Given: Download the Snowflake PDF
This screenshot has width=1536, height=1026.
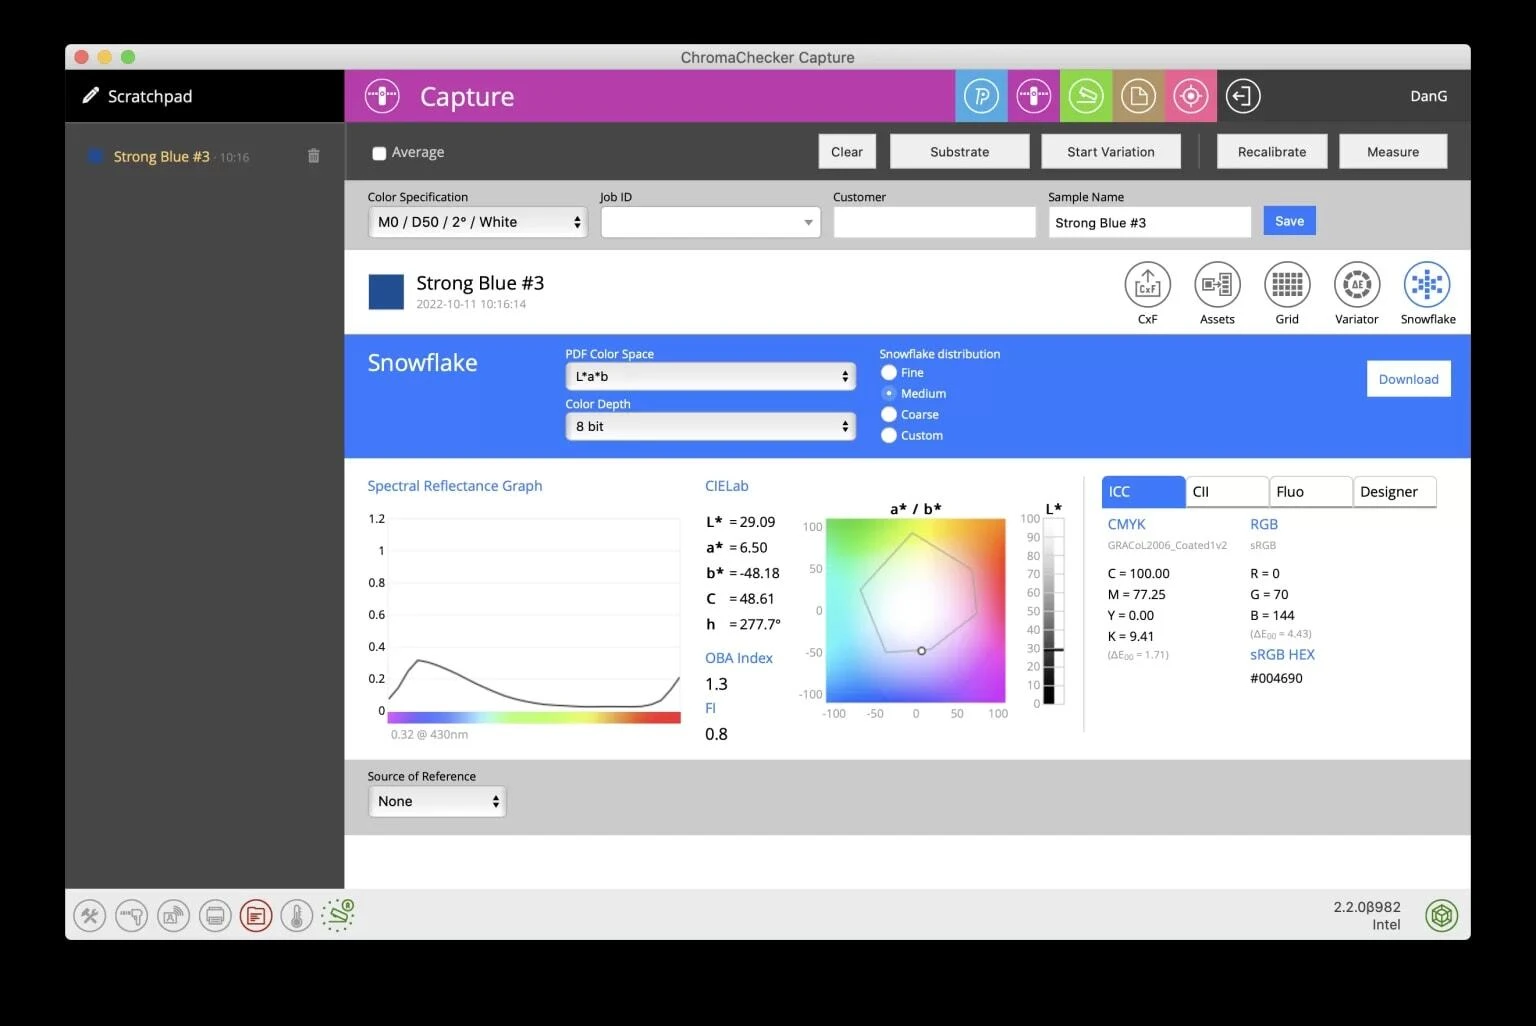Looking at the screenshot, I should point(1408,379).
